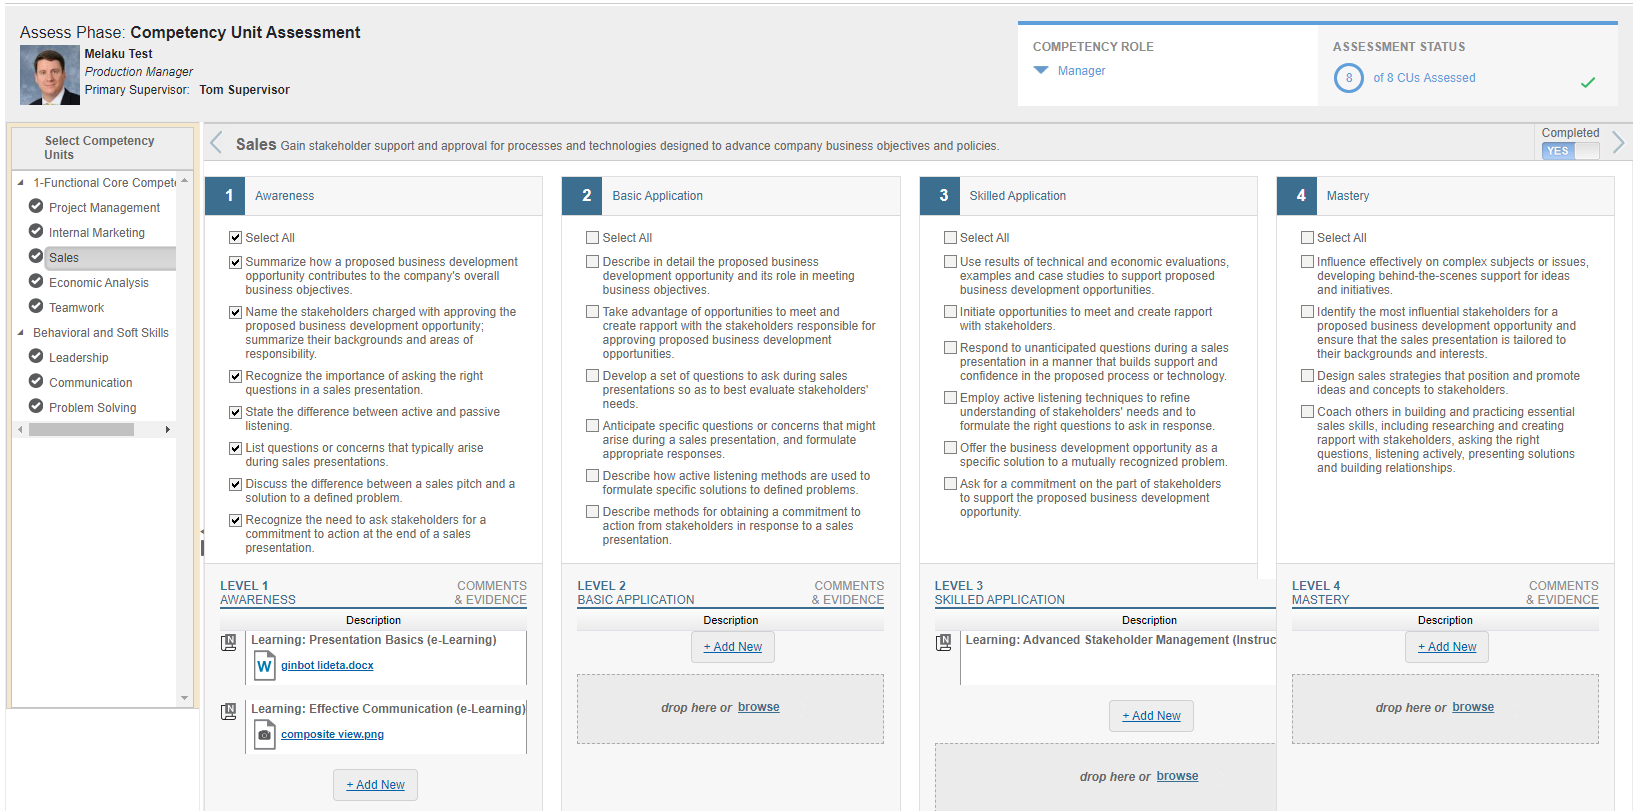Check 'Describe in detail the proposed business' item

(592, 261)
